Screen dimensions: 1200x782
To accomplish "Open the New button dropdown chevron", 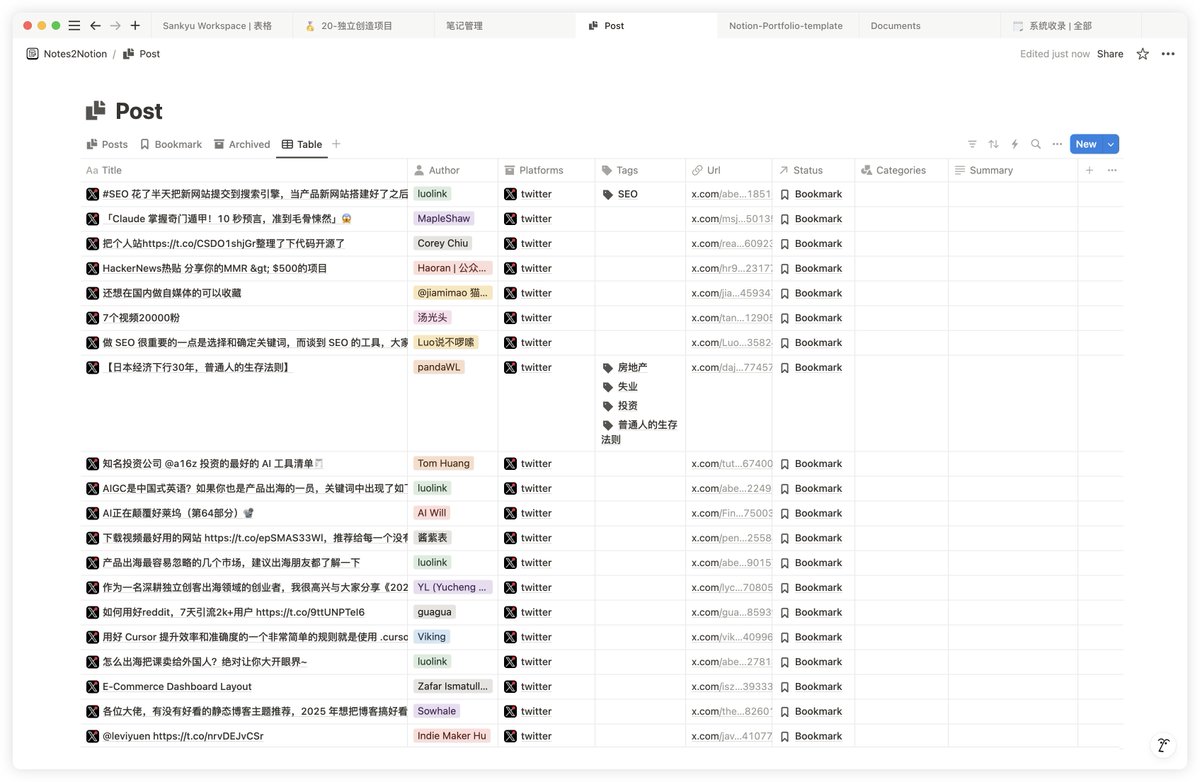I will pyautogui.click(x=1113, y=143).
